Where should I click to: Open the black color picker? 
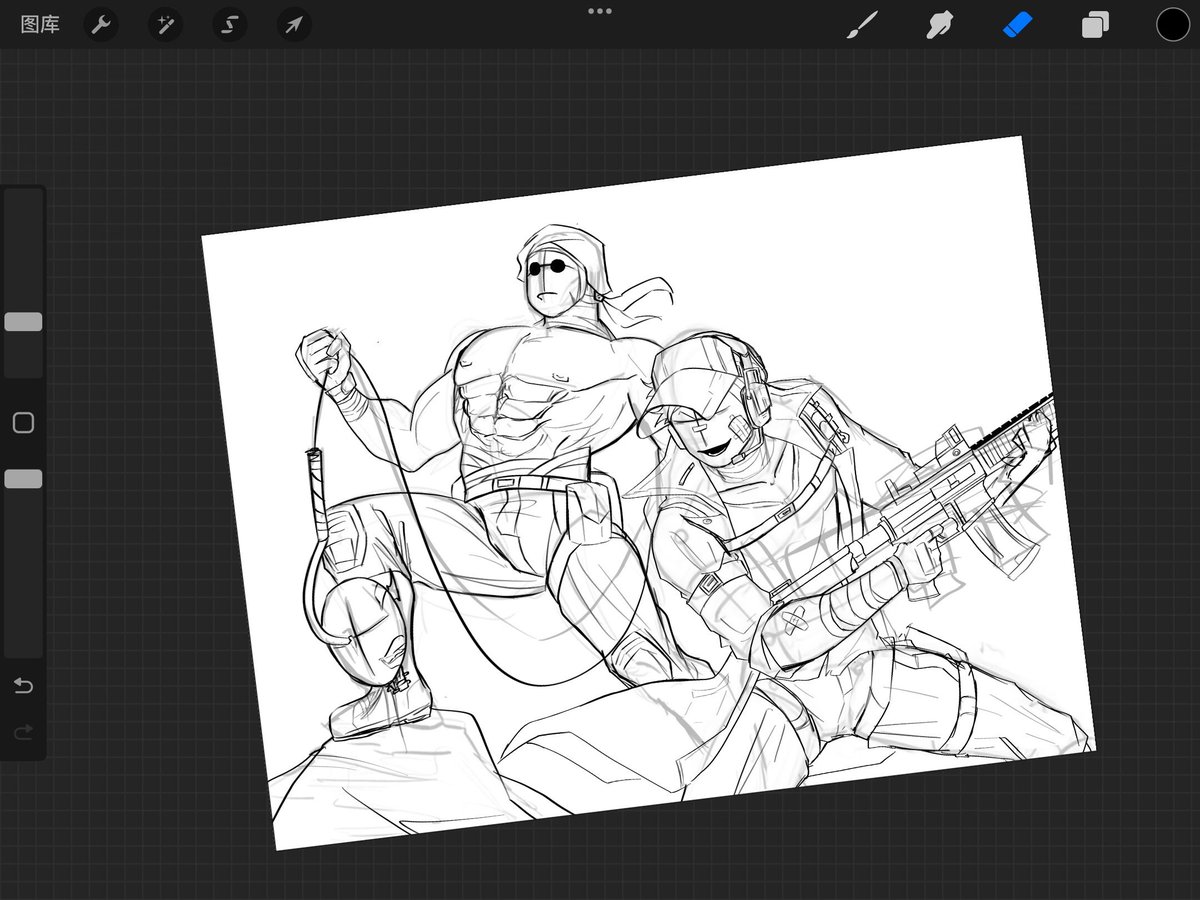(1173, 25)
